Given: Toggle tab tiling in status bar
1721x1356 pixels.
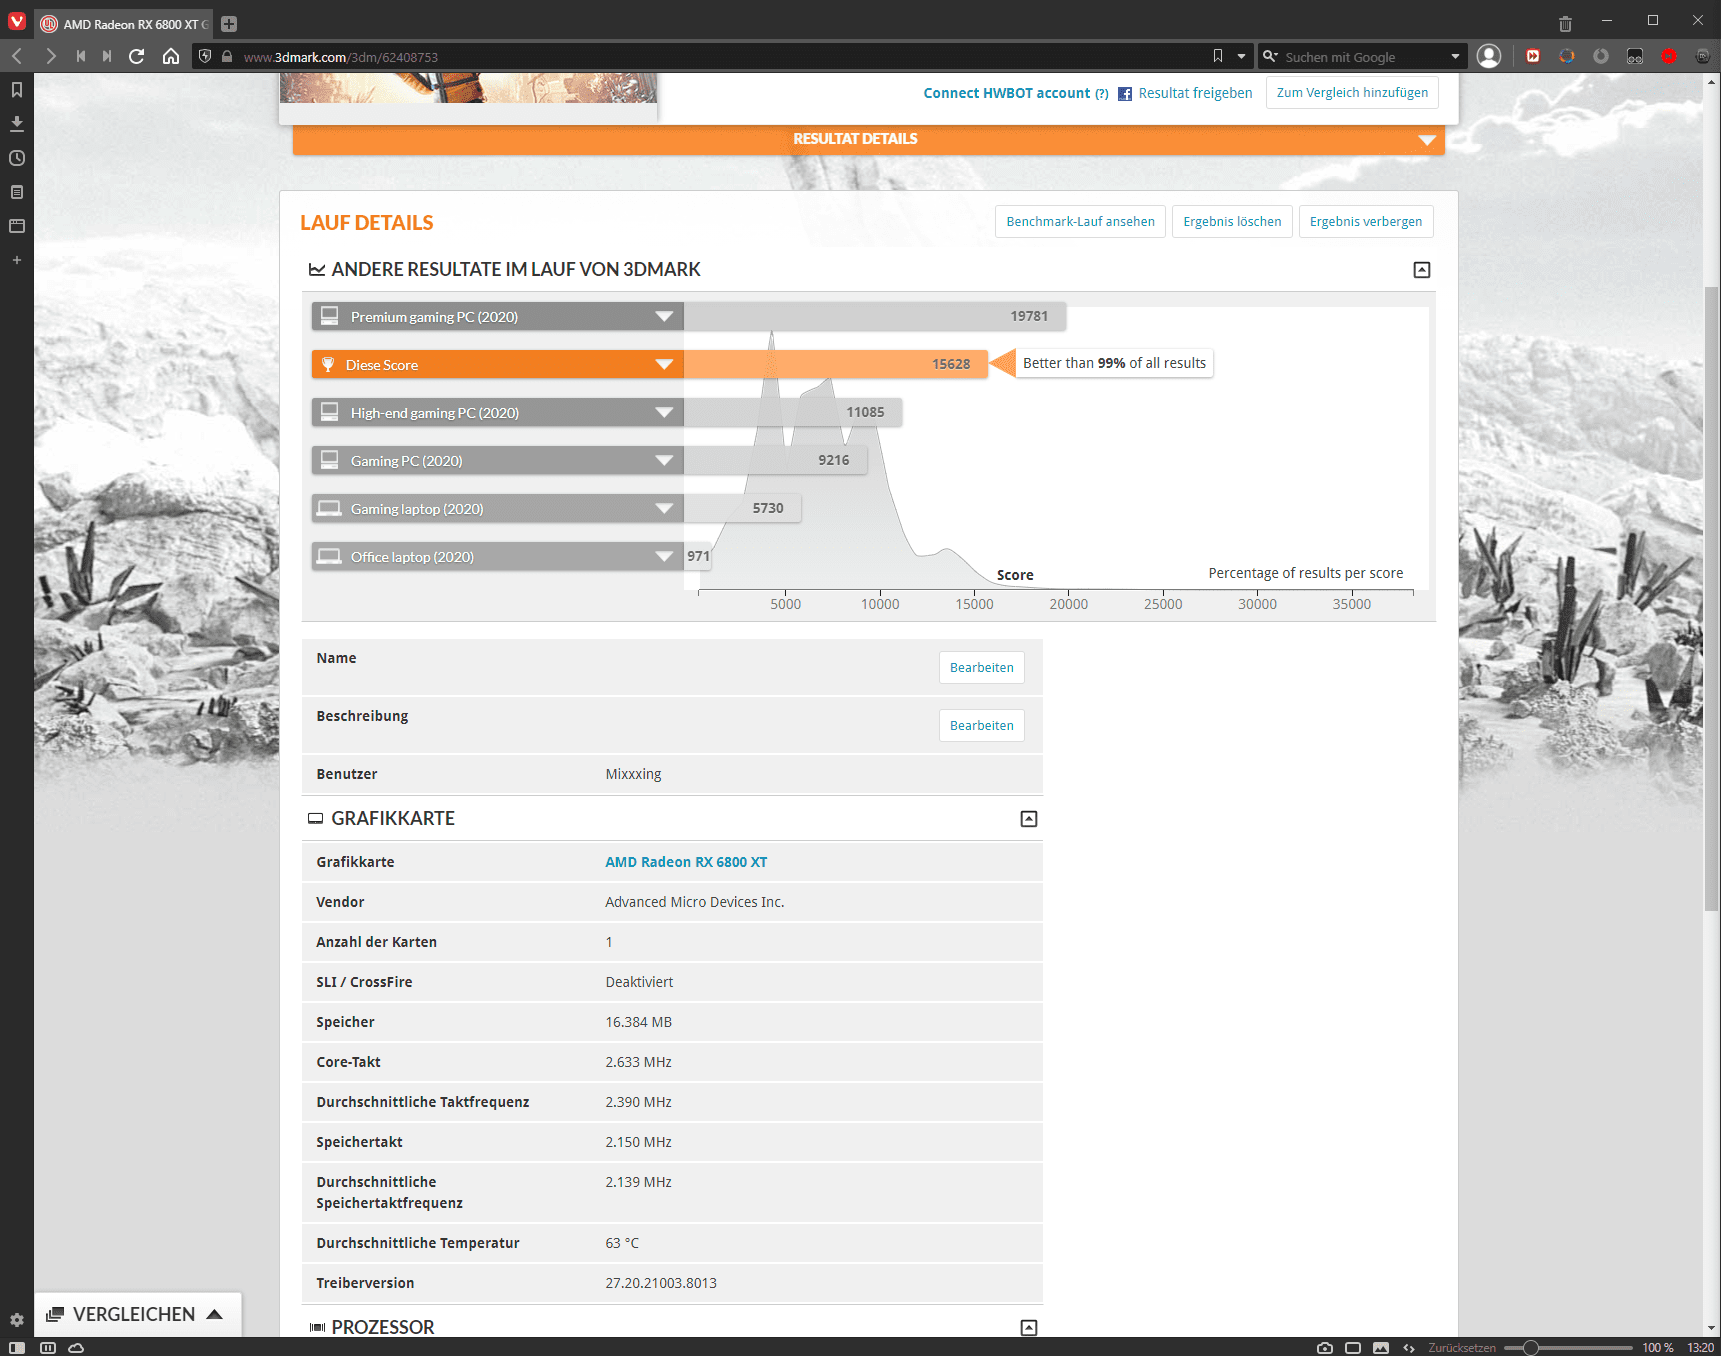Looking at the screenshot, I should coord(47,1348).
